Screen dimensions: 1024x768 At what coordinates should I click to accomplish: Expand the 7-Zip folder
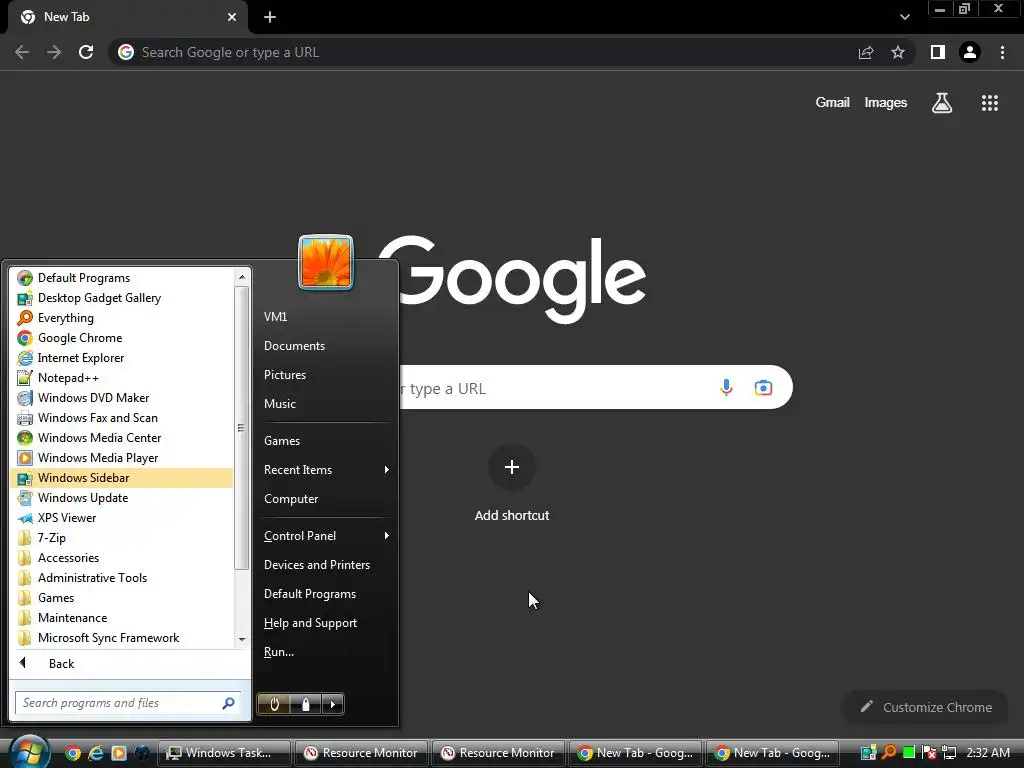tap(122, 537)
